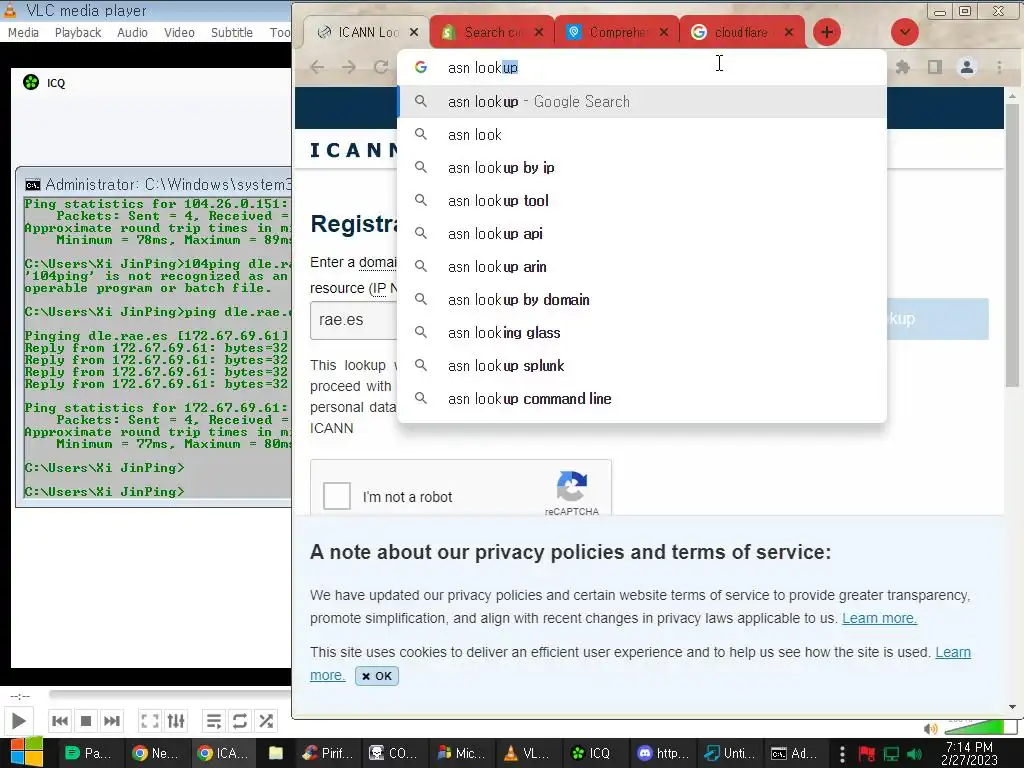
Task: Select 'asn lookup - Google Search' suggestion
Action: tap(642, 102)
